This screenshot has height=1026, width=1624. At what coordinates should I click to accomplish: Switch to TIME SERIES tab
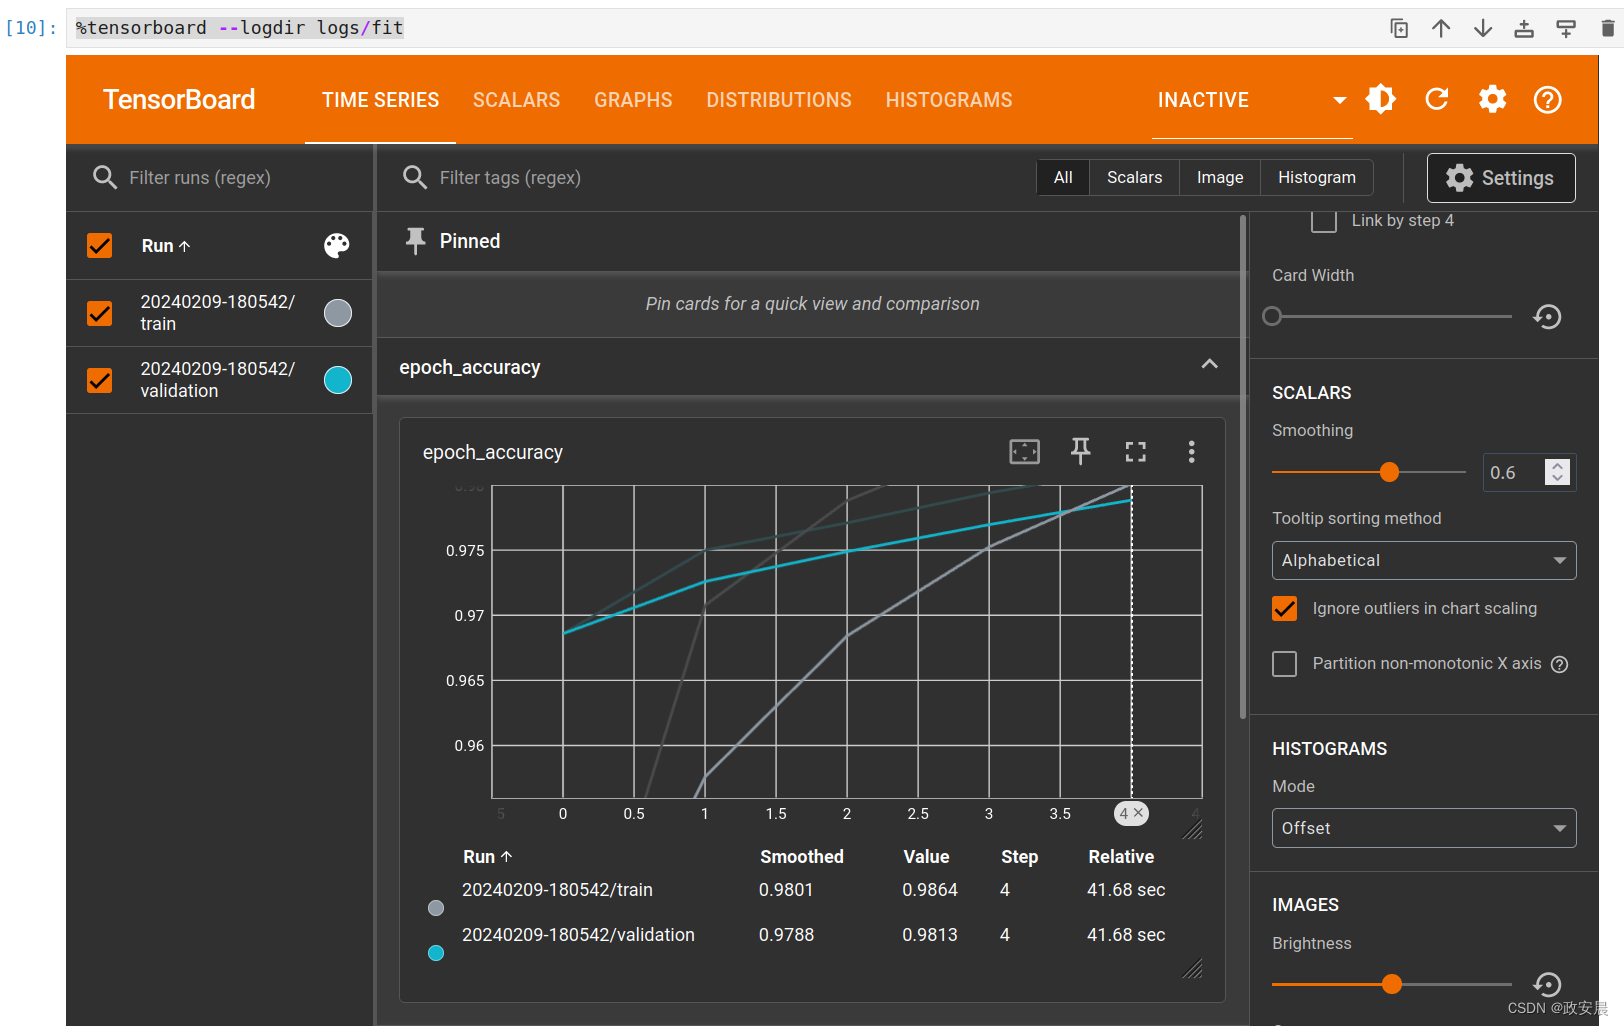click(x=380, y=100)
